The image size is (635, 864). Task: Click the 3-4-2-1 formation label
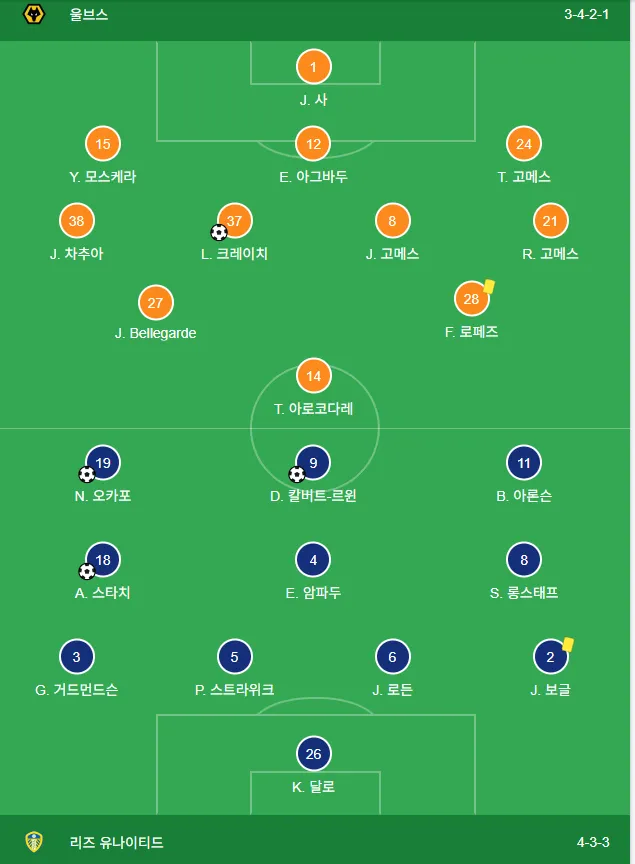tap(586, 14)
